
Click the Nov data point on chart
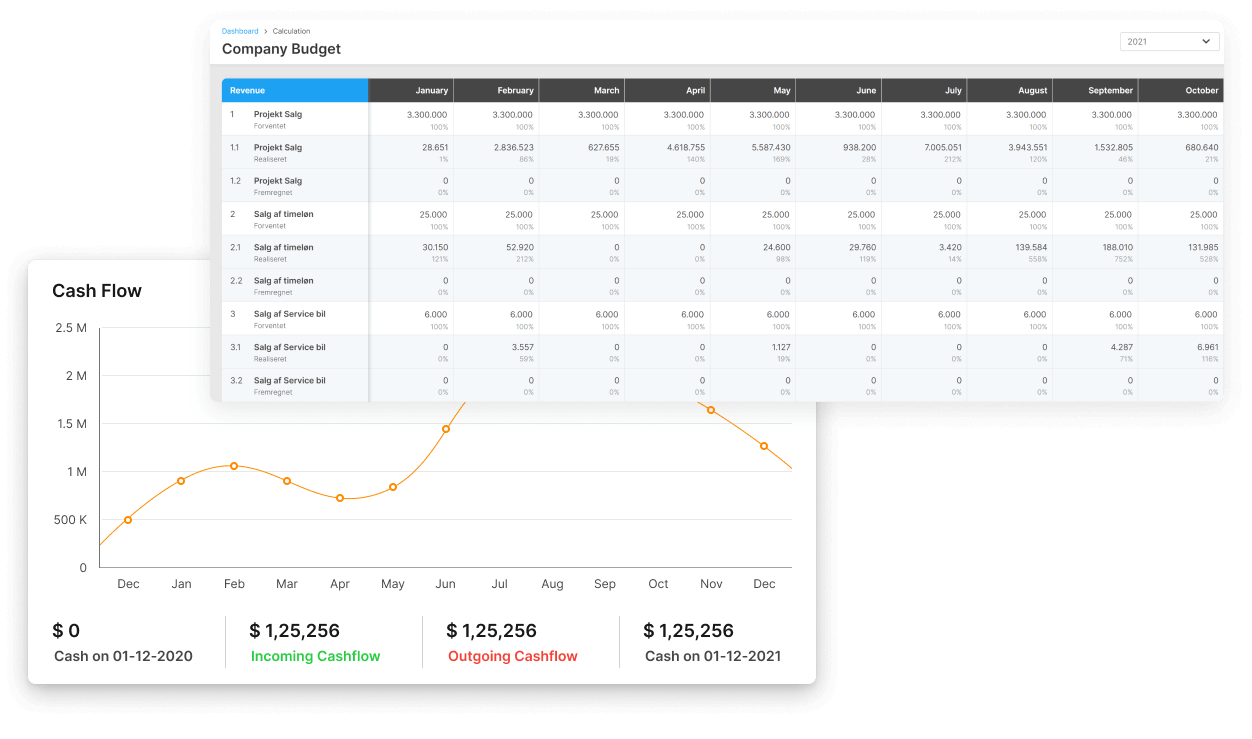coord(711,410)
